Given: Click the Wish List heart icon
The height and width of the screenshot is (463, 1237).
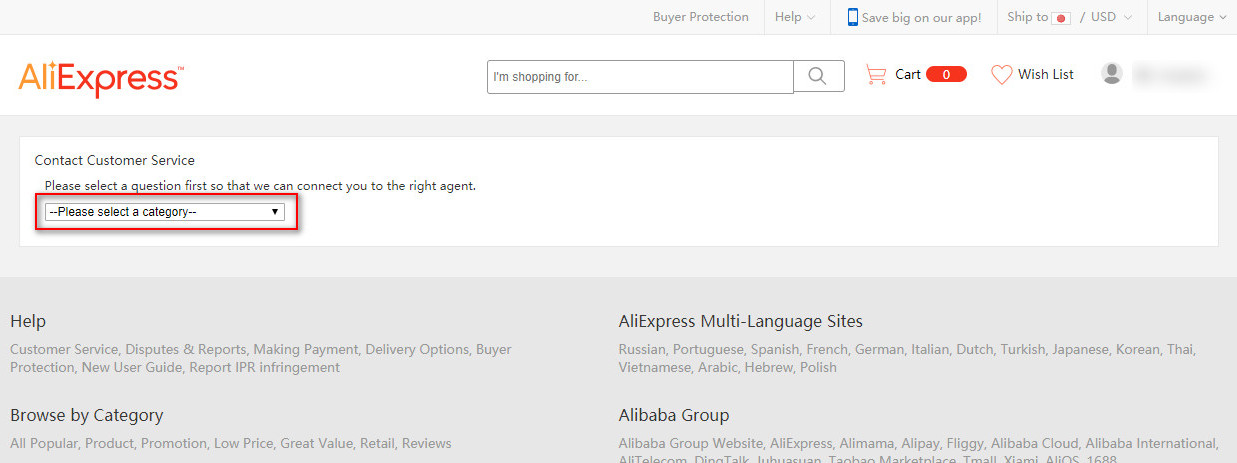Looking at the screenshot, I should pos(1001,75).
